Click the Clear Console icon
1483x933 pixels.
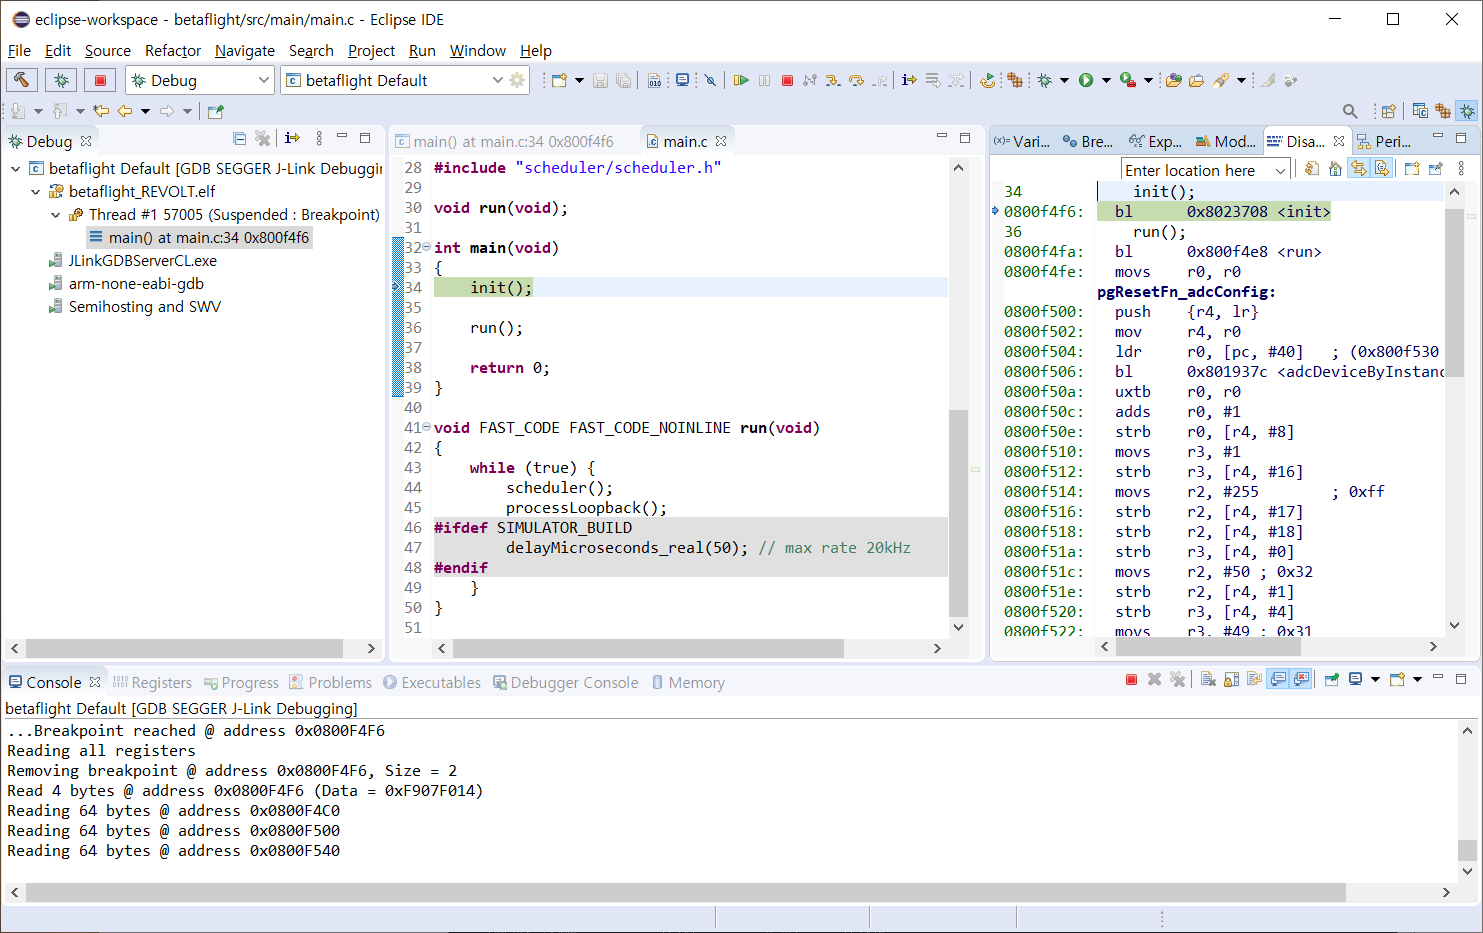point(1208,680)
